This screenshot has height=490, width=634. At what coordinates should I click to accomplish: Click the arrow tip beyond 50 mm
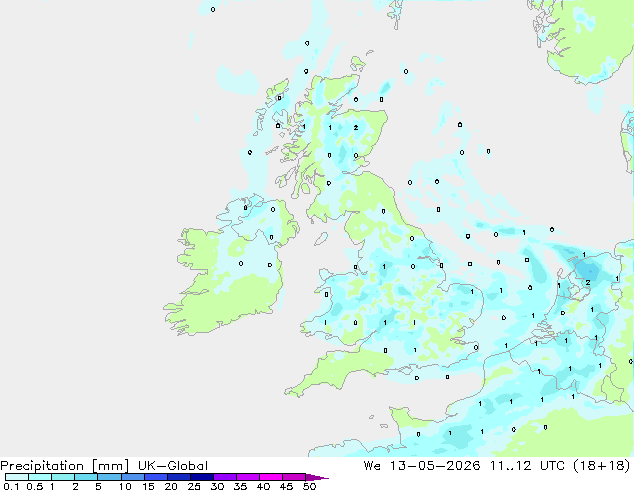(x=317, y=477)
